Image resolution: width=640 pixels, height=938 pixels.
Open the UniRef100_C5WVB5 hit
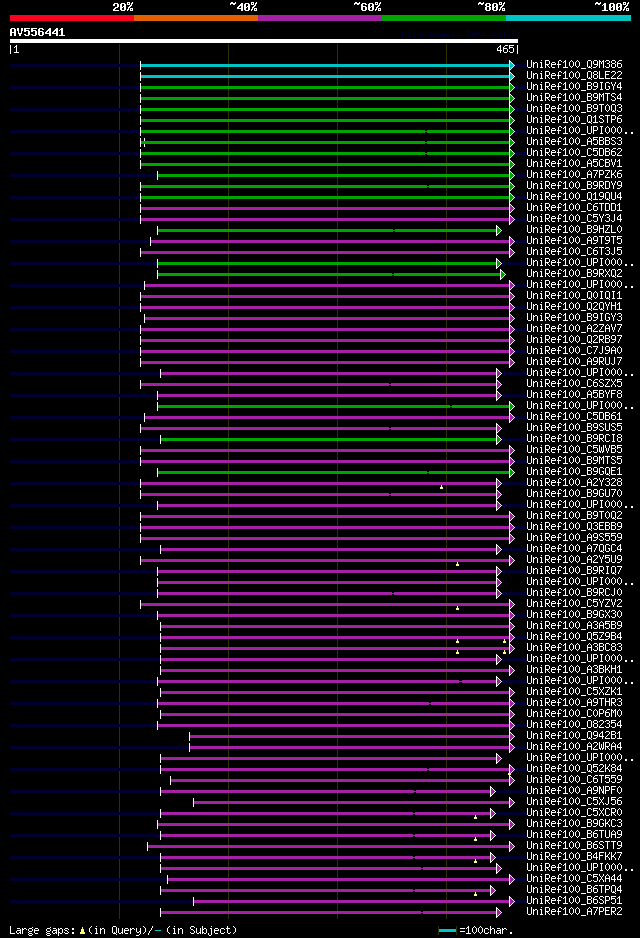tap(574, 449)
